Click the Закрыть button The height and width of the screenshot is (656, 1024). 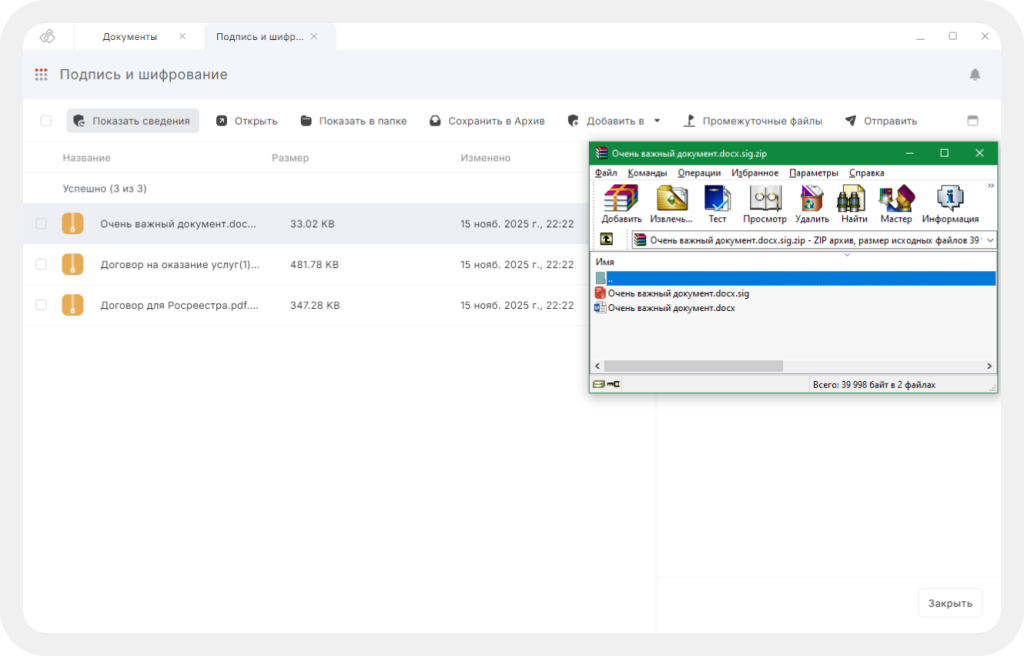[x=949, y=603]
